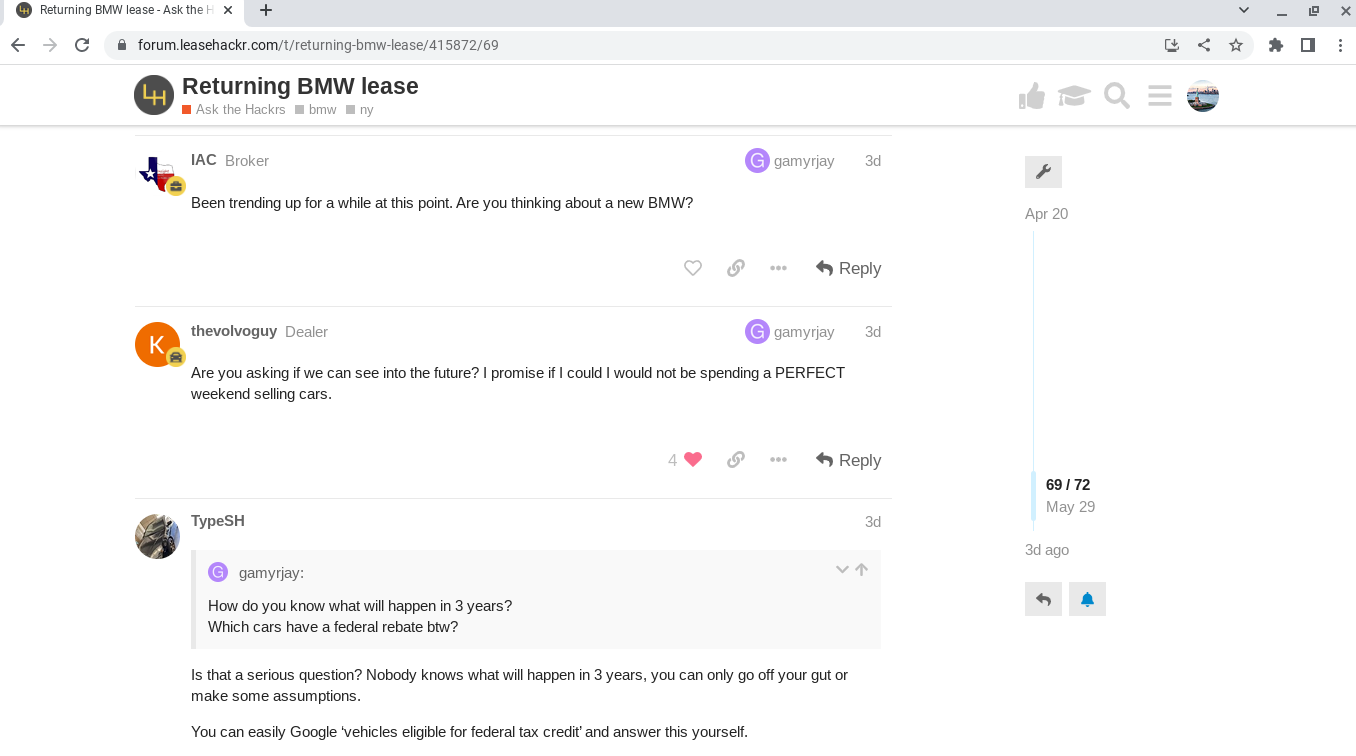Open the browser extensions puzzle icon
This screenshot has height=756, width=1356.
tap(1276, 45)
